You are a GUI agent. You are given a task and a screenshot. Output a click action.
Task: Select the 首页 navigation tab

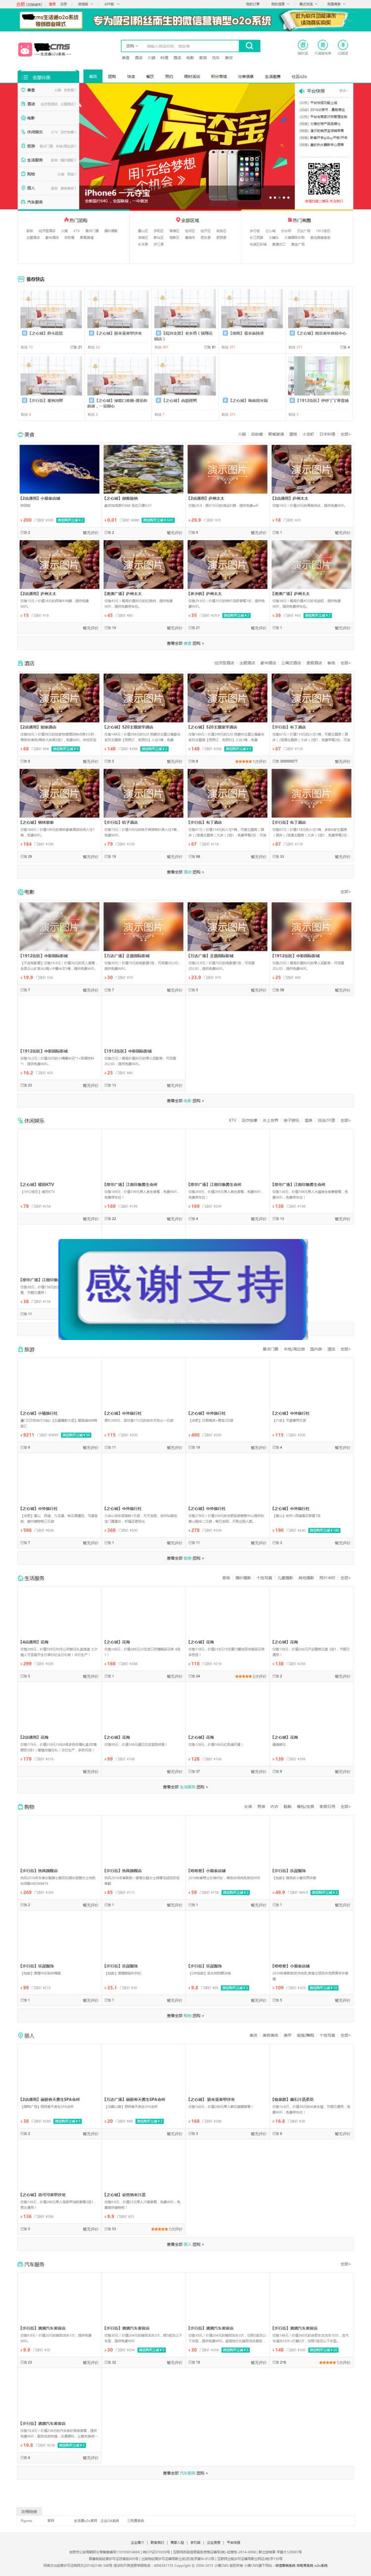(92, 76)
